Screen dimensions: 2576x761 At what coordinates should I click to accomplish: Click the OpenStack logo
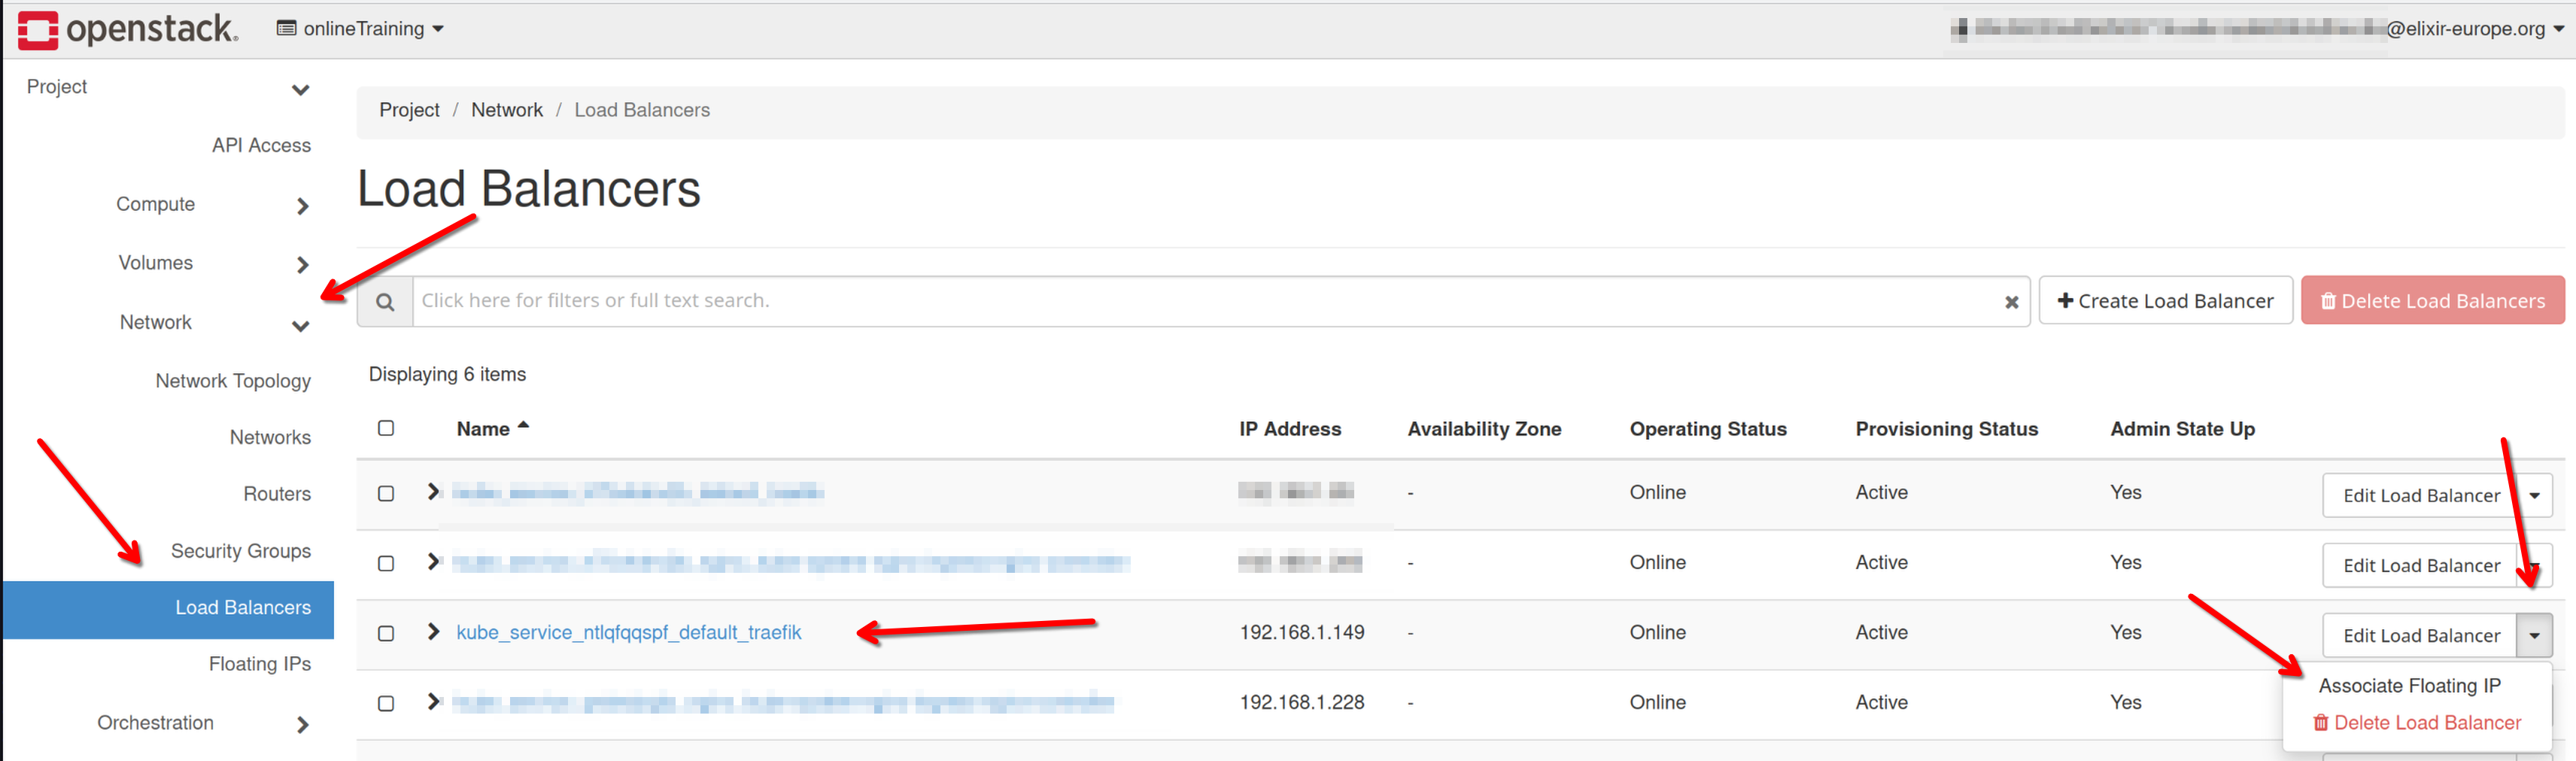[x=127, y=29]
